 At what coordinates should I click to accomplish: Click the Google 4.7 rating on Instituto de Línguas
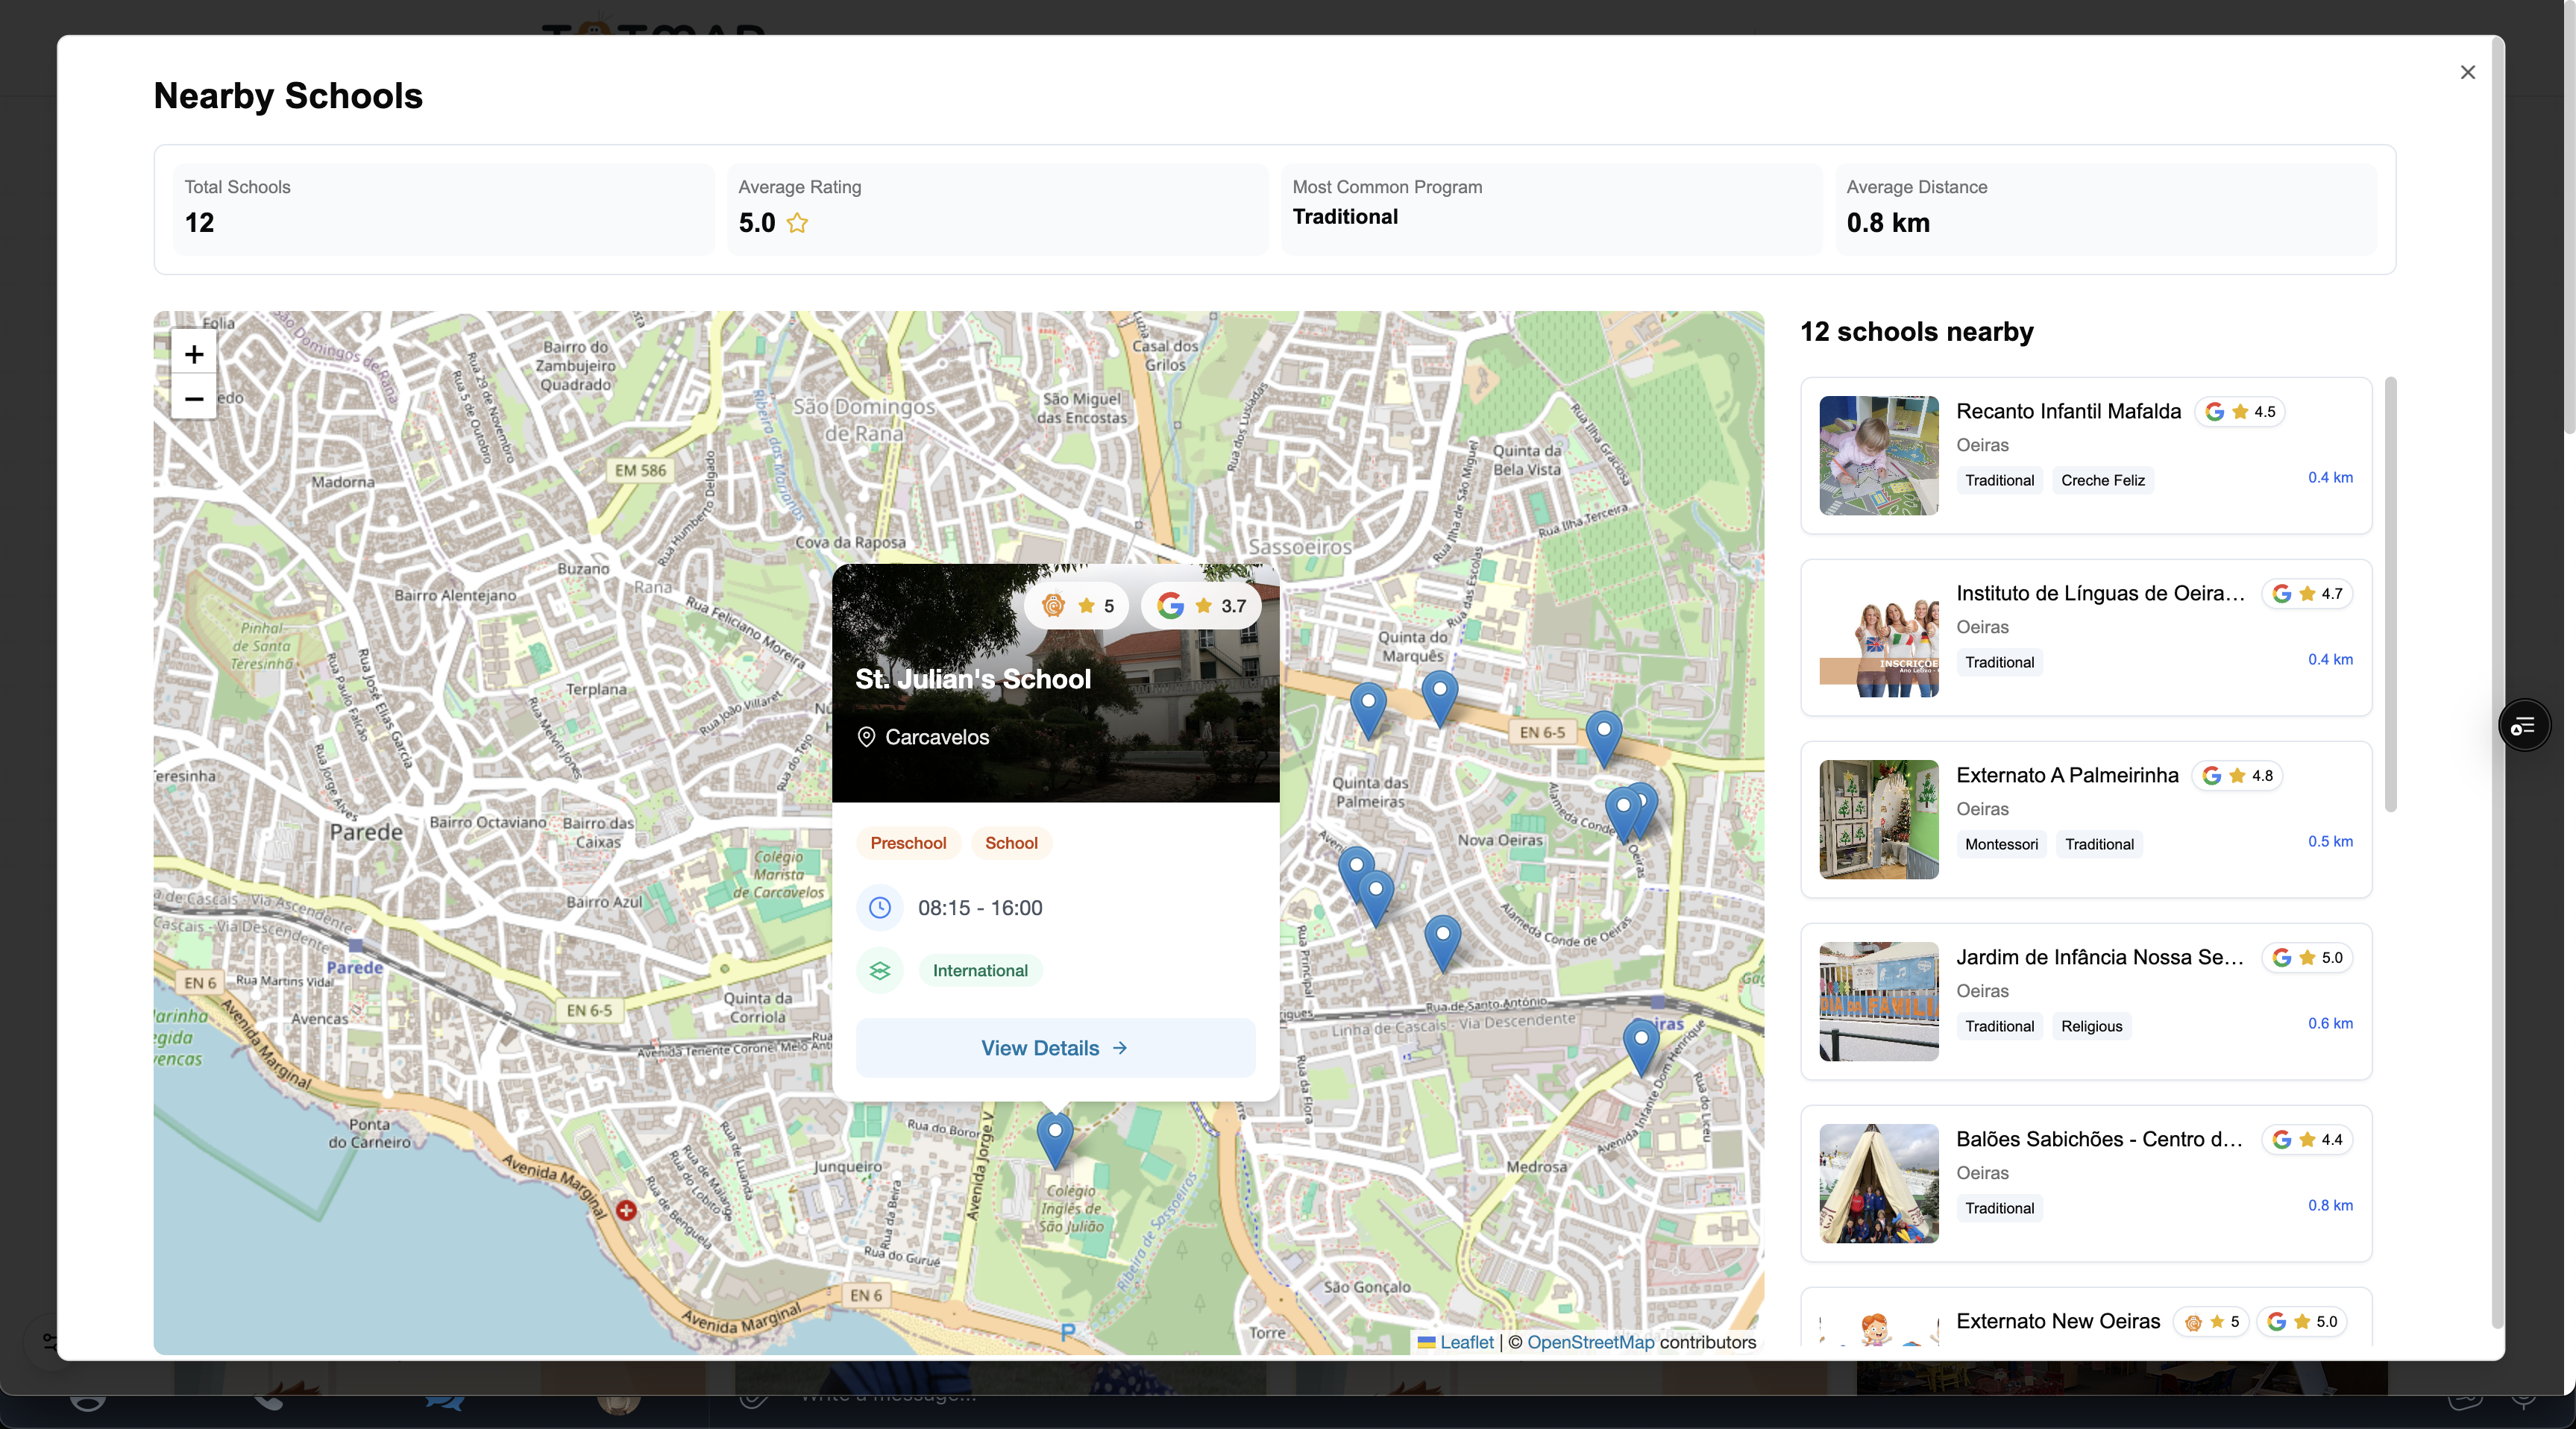tap(2307, 594)
